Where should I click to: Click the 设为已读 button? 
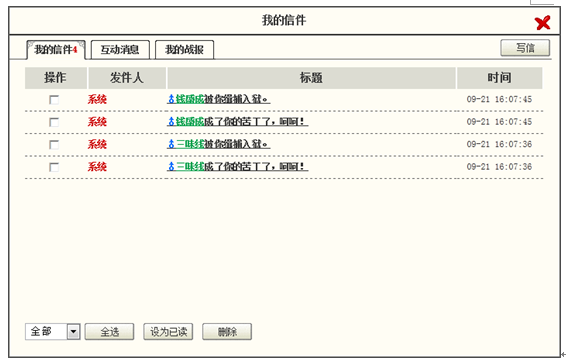tap(168, 331)
